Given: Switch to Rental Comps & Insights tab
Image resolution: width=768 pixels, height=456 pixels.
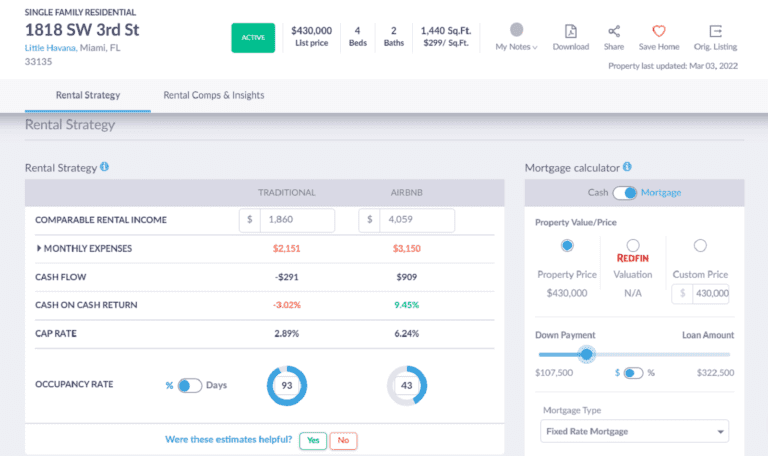Looking at the screenshot, I should point(214,95).
